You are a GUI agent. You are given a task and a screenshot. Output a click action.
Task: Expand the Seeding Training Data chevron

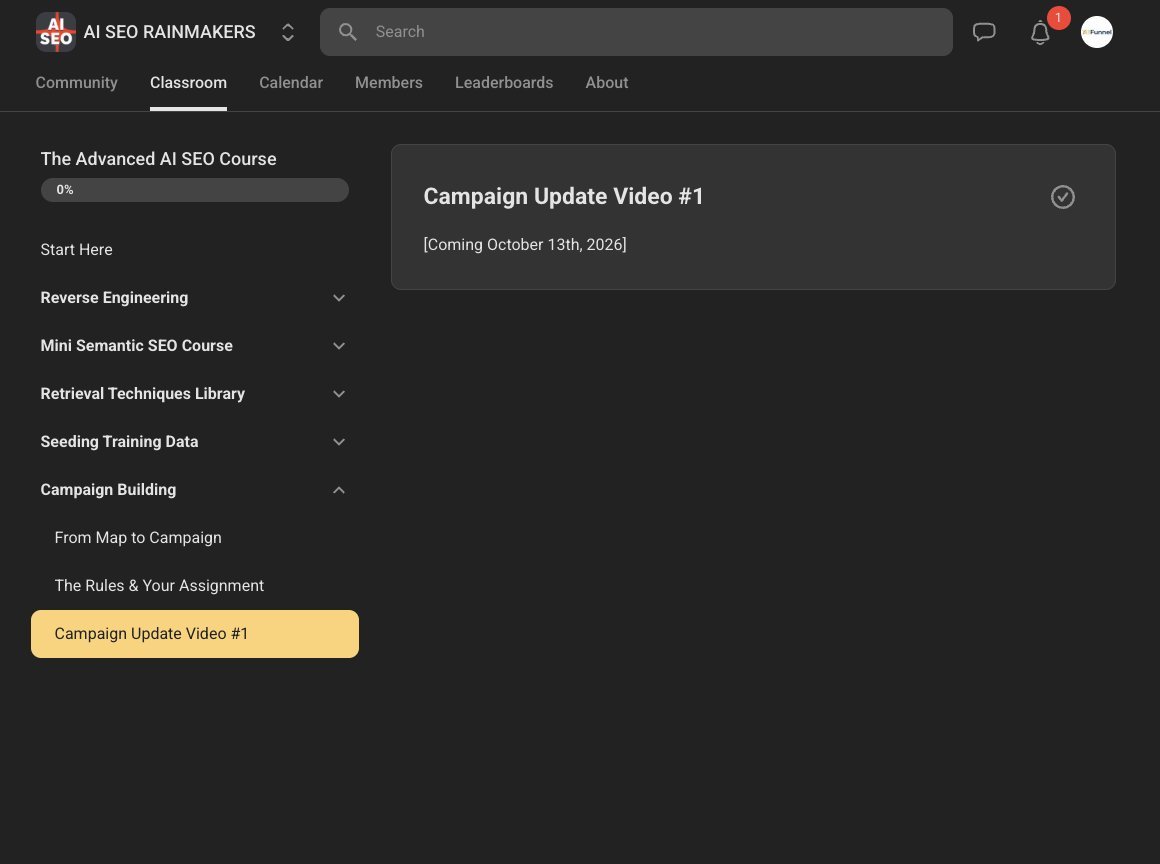pyautogui.click(x=339, y=442)
